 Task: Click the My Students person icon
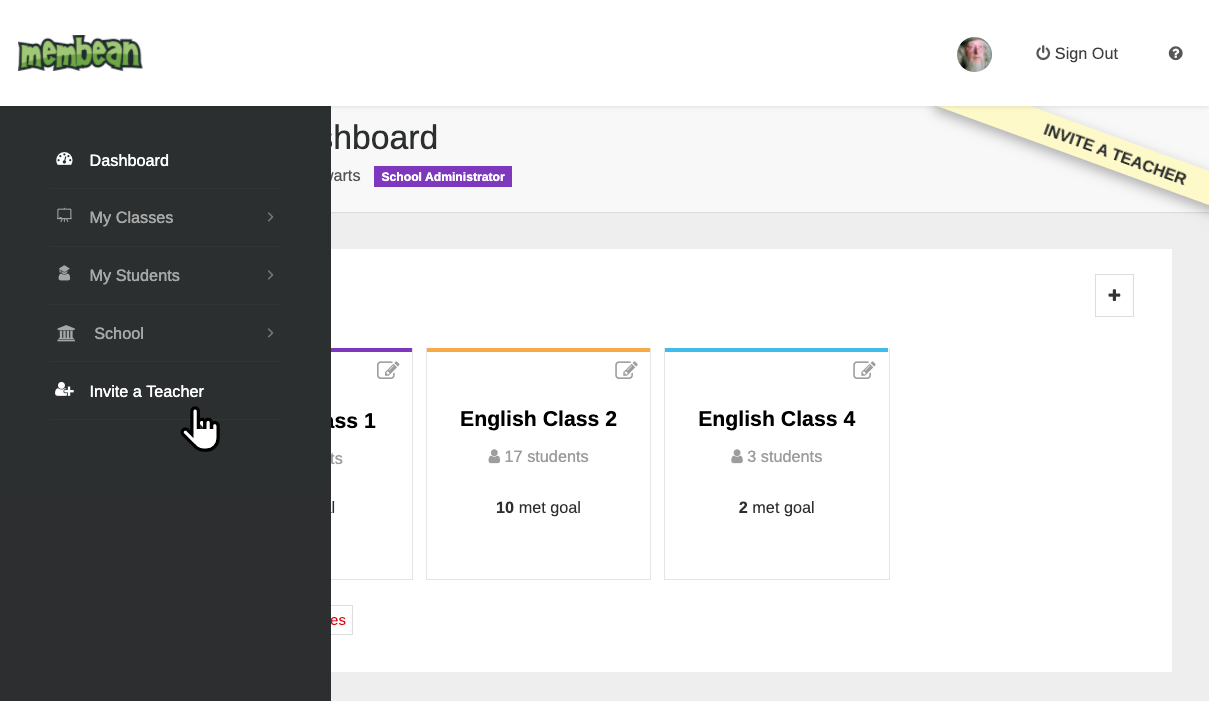coord(64,274)
